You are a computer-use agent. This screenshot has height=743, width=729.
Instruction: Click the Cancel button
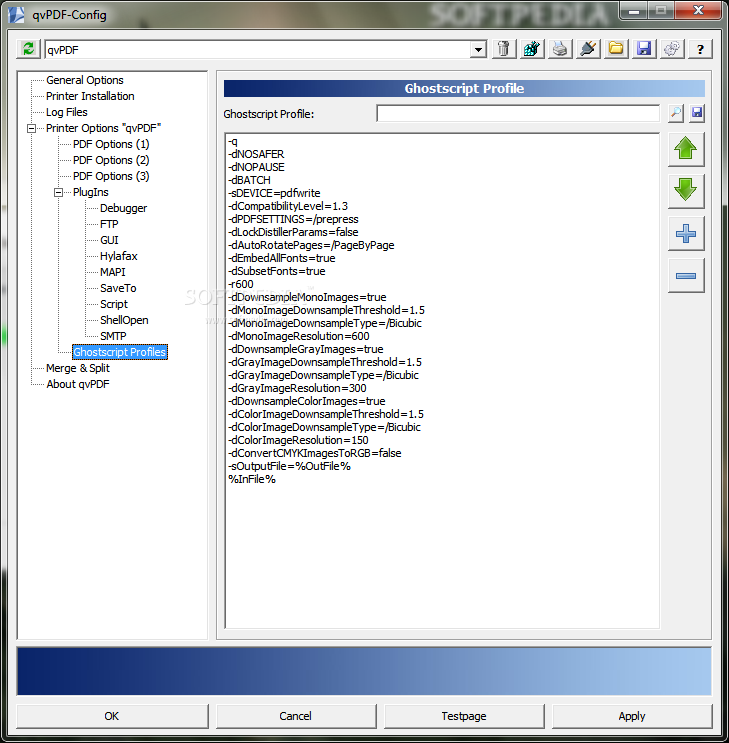296,716
